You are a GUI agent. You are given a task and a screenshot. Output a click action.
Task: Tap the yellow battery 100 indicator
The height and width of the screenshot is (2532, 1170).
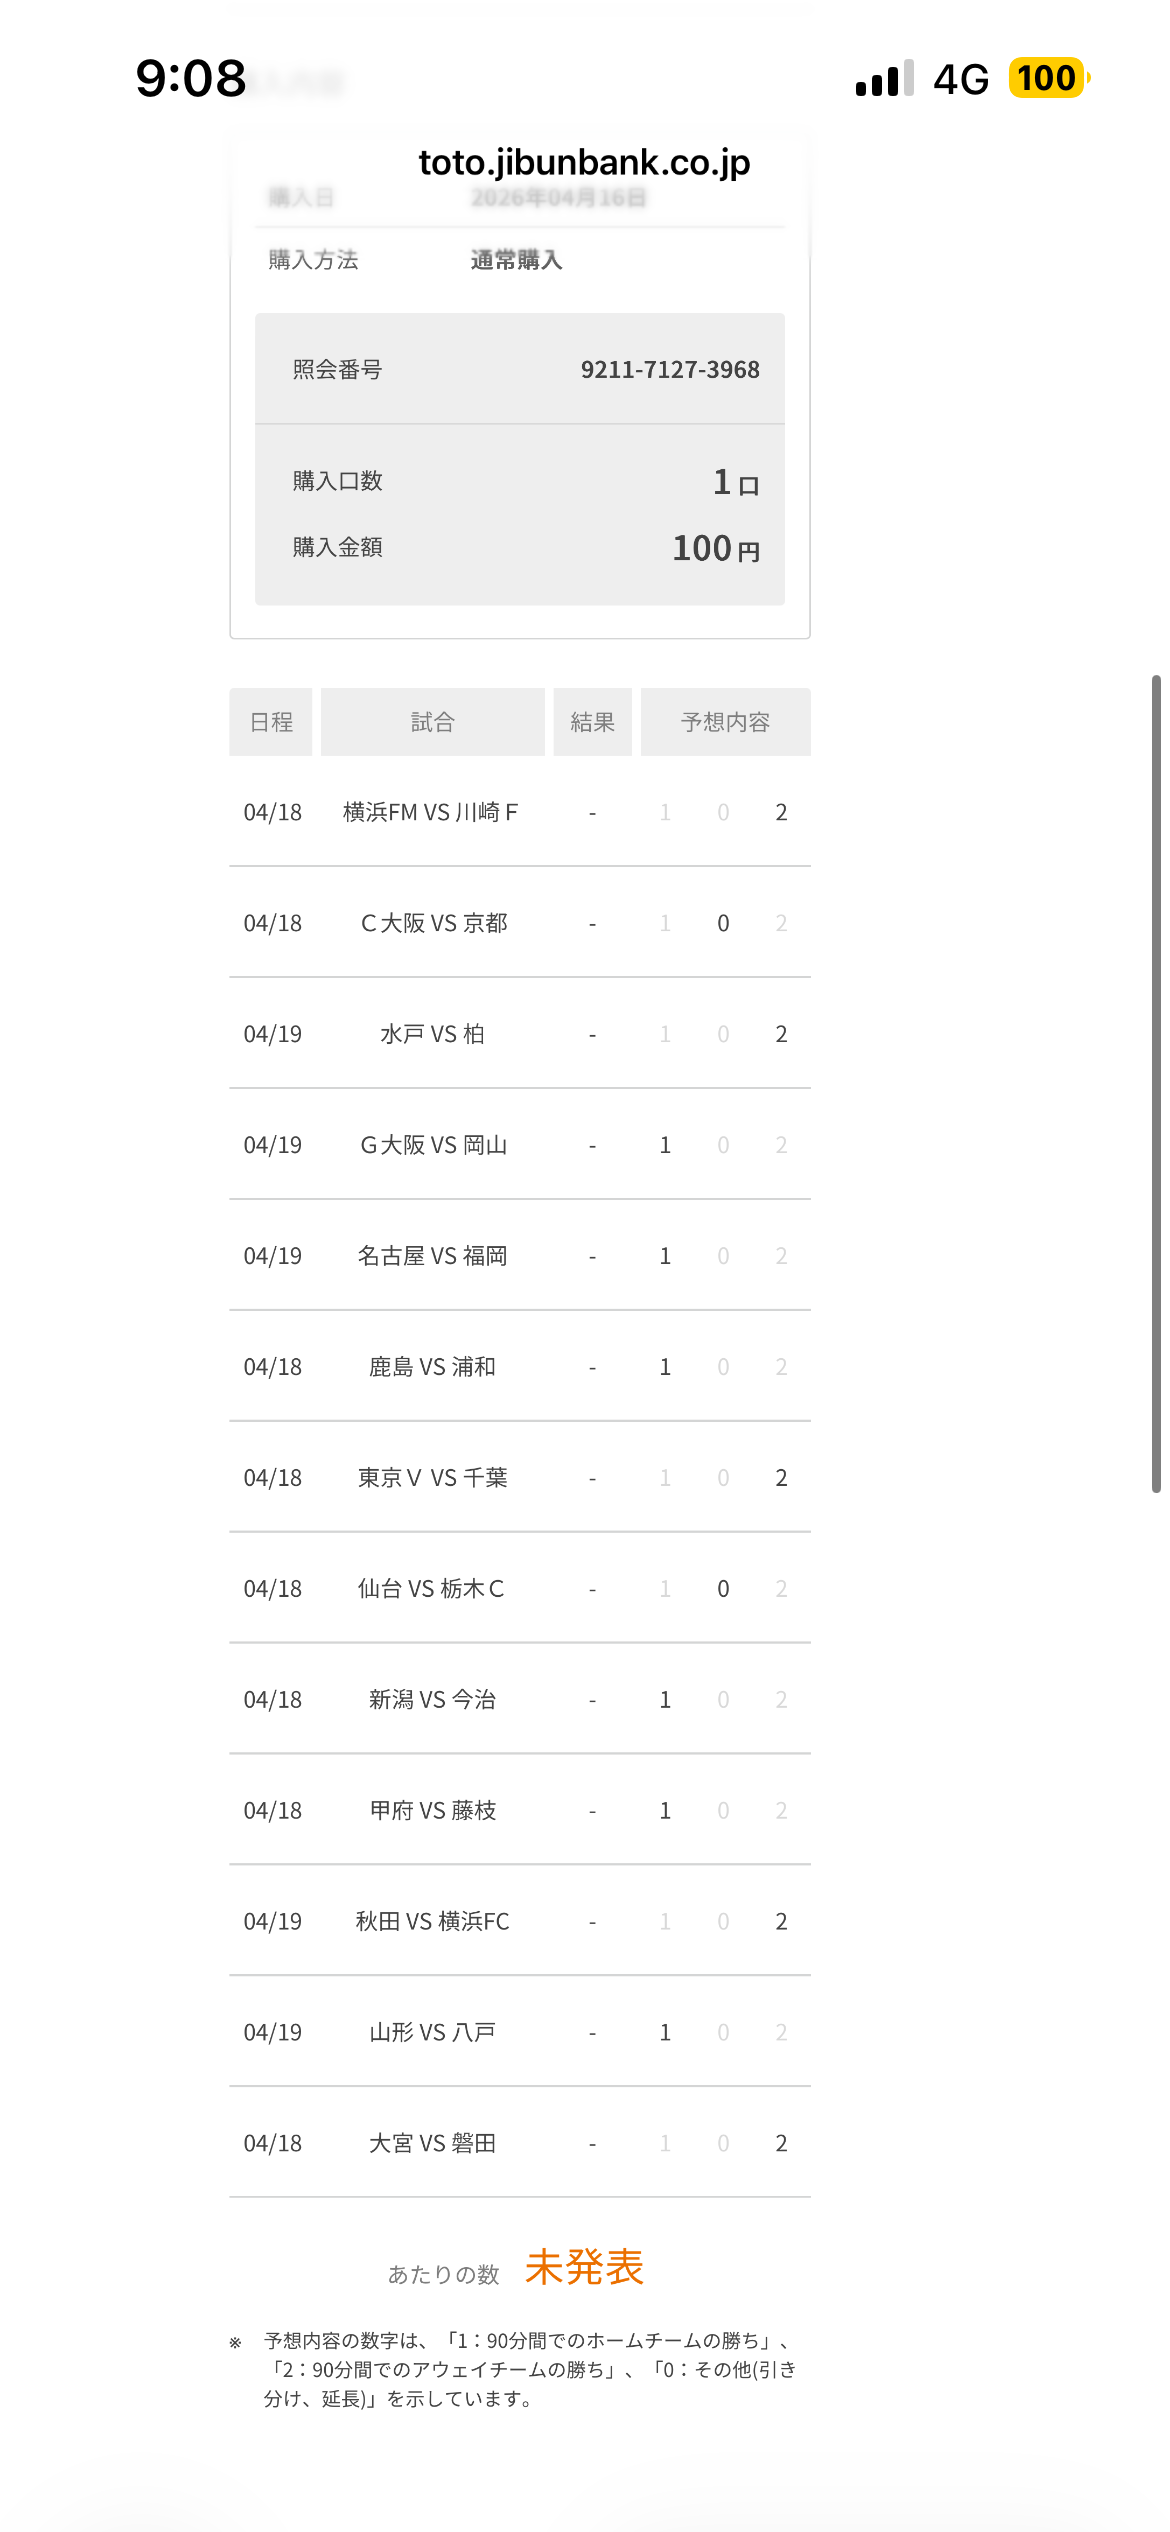pyautogui.click(x=1048, y=78)
